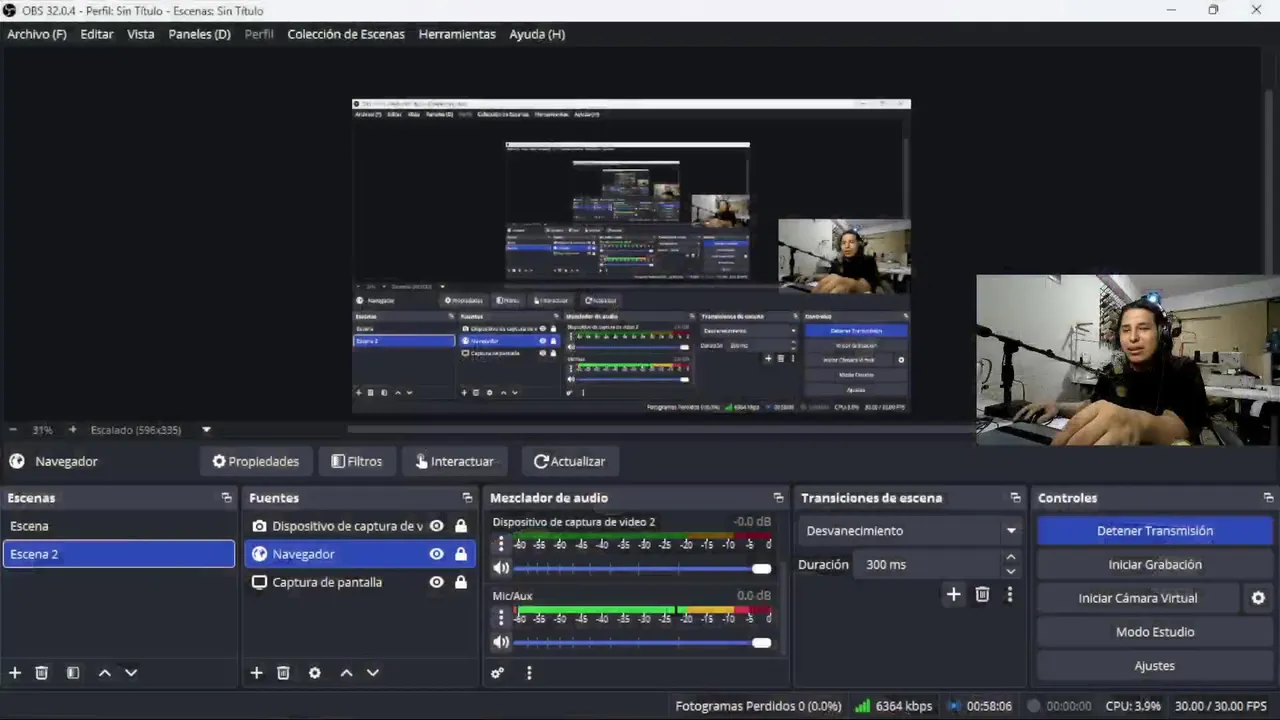Enable Modo Estudio
The image size is (1280, 720).
[x=1155, y=632]
